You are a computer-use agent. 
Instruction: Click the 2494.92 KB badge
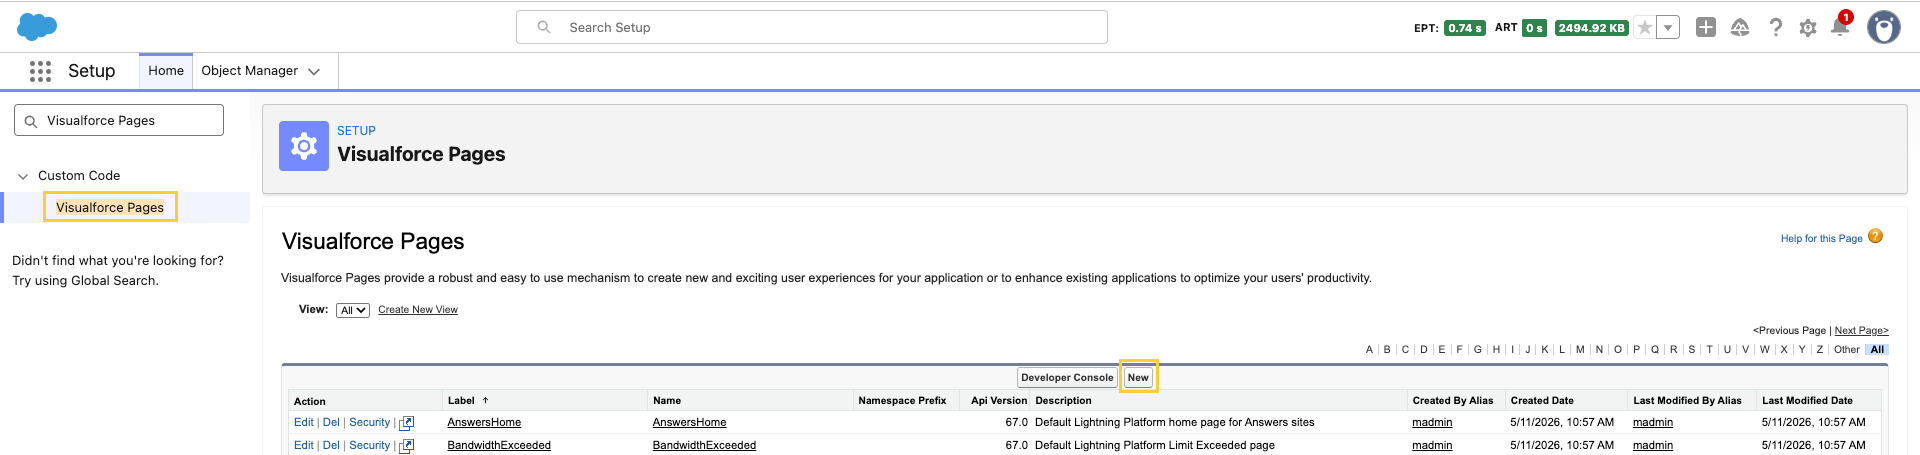click(x=1591, y=28)
